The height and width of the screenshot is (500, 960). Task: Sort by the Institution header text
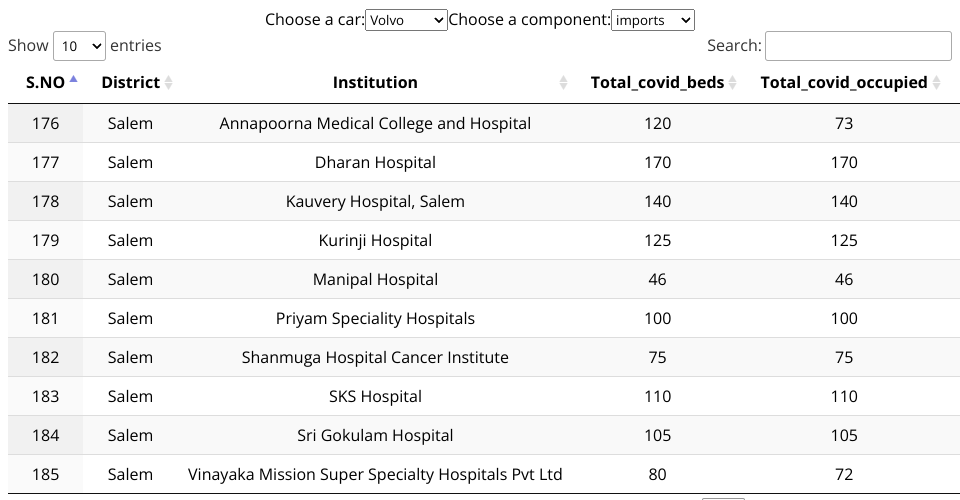(375, 83)
